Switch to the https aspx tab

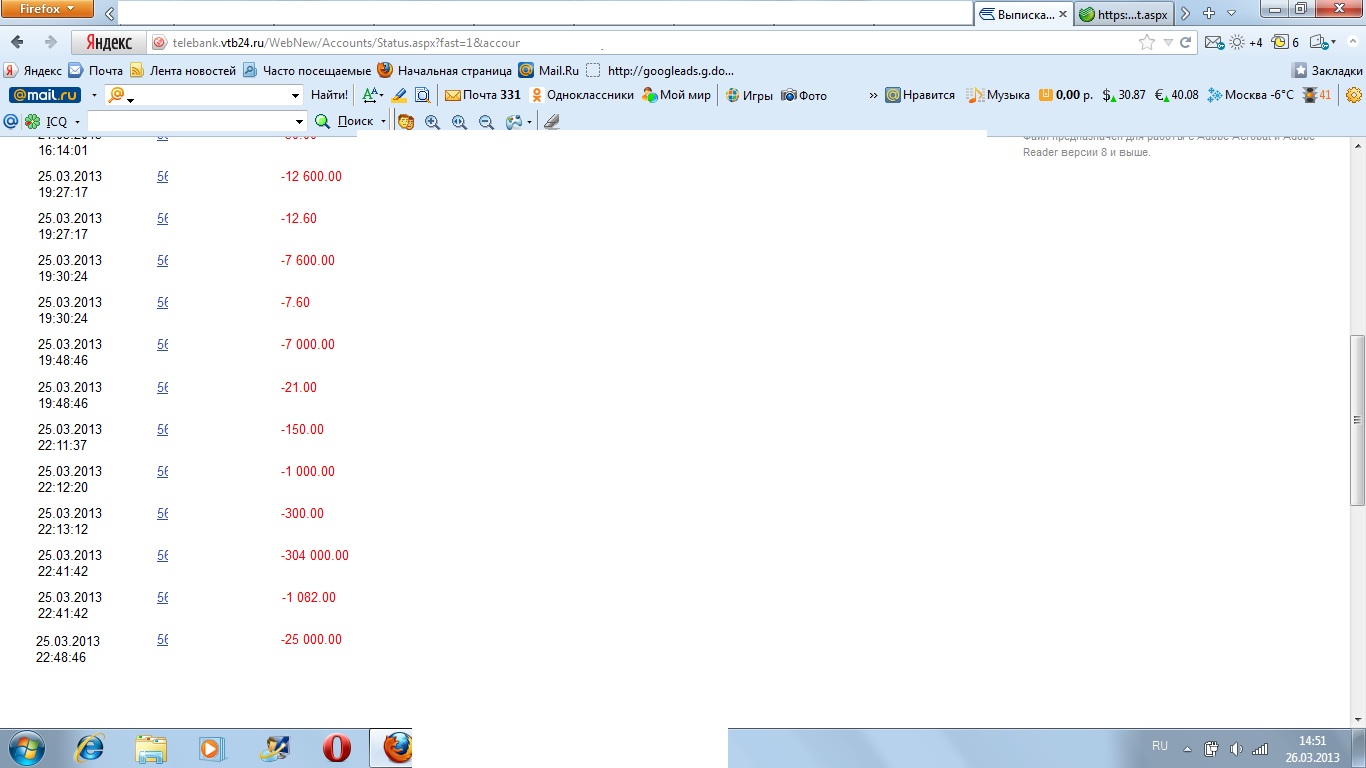pyautogui.click(x=1124, y=14)
